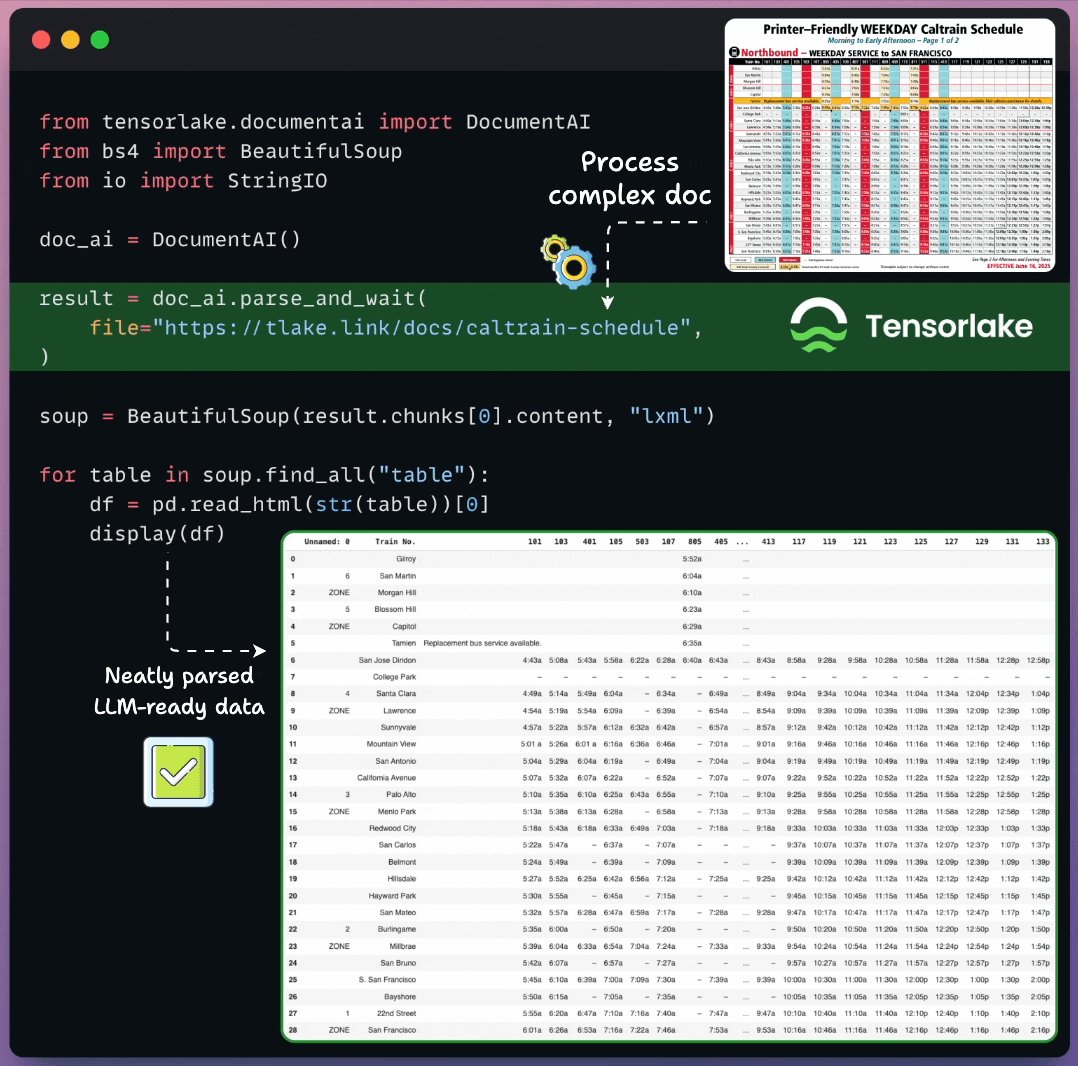Click the "Process complex doc" annotation text

point(629,178)
